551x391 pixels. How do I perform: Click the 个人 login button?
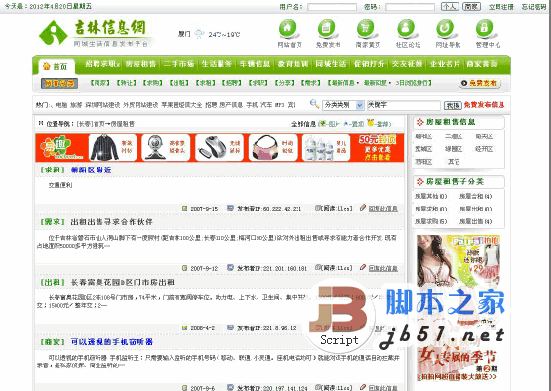pyautogui.click(x=450, y=6)
